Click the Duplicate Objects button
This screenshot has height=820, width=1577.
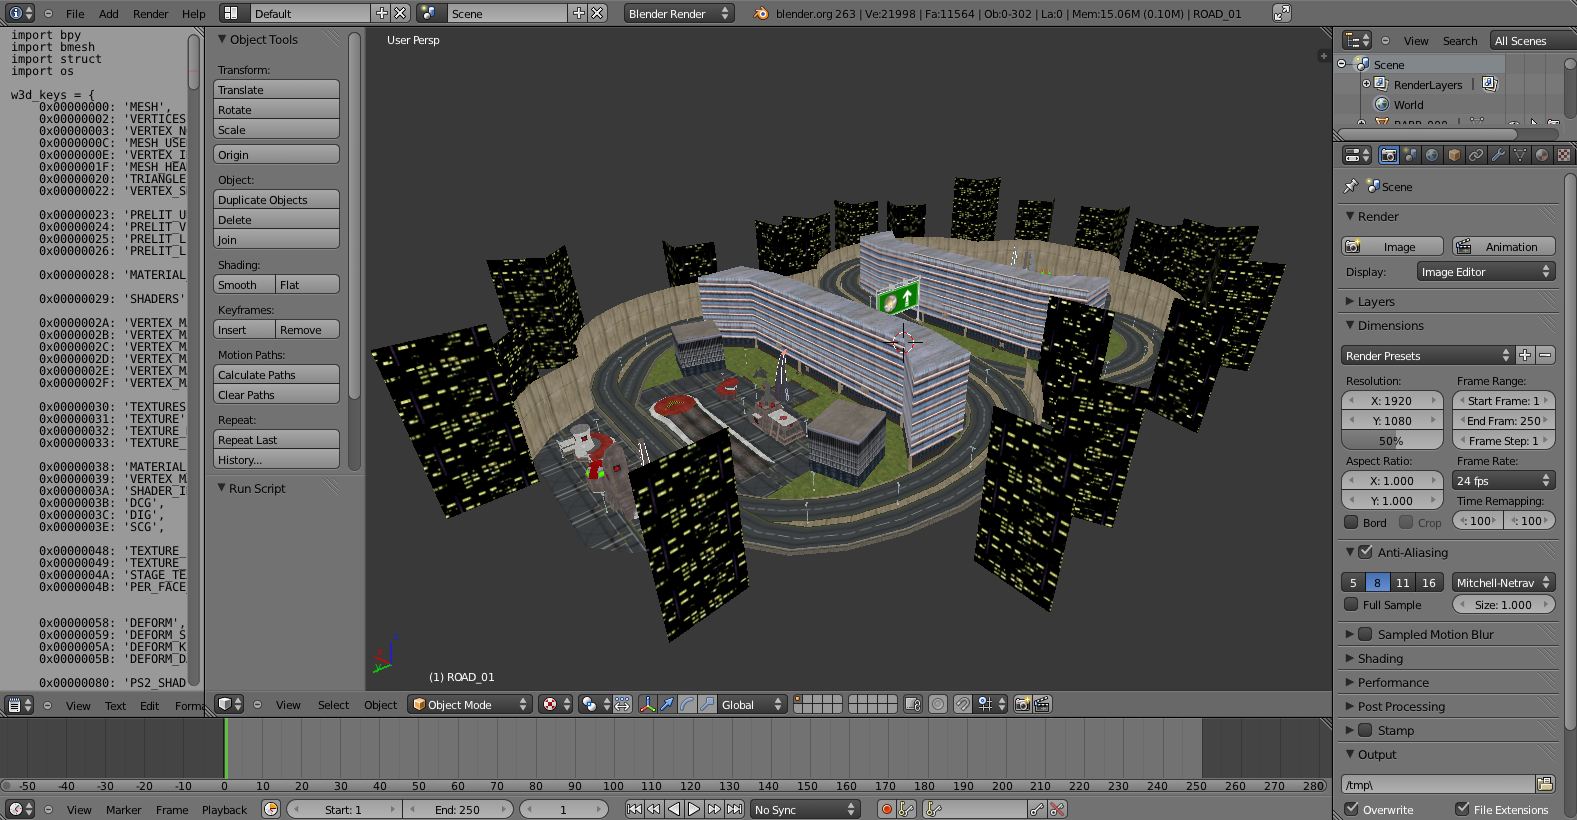276,200
